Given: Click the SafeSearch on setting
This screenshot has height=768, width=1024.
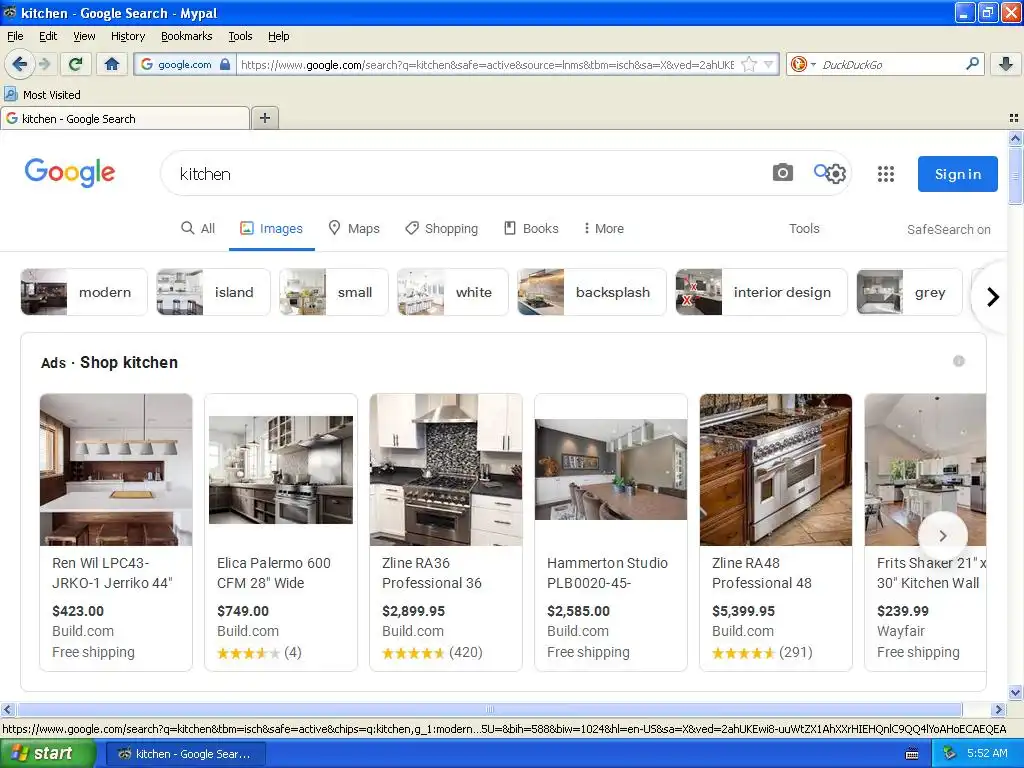Looking at the screenshot, I should pos(948,229).
